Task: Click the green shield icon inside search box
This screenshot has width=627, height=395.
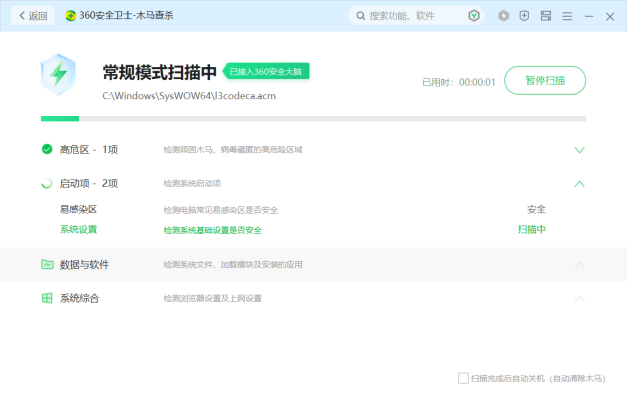Action: coord(474,16)
